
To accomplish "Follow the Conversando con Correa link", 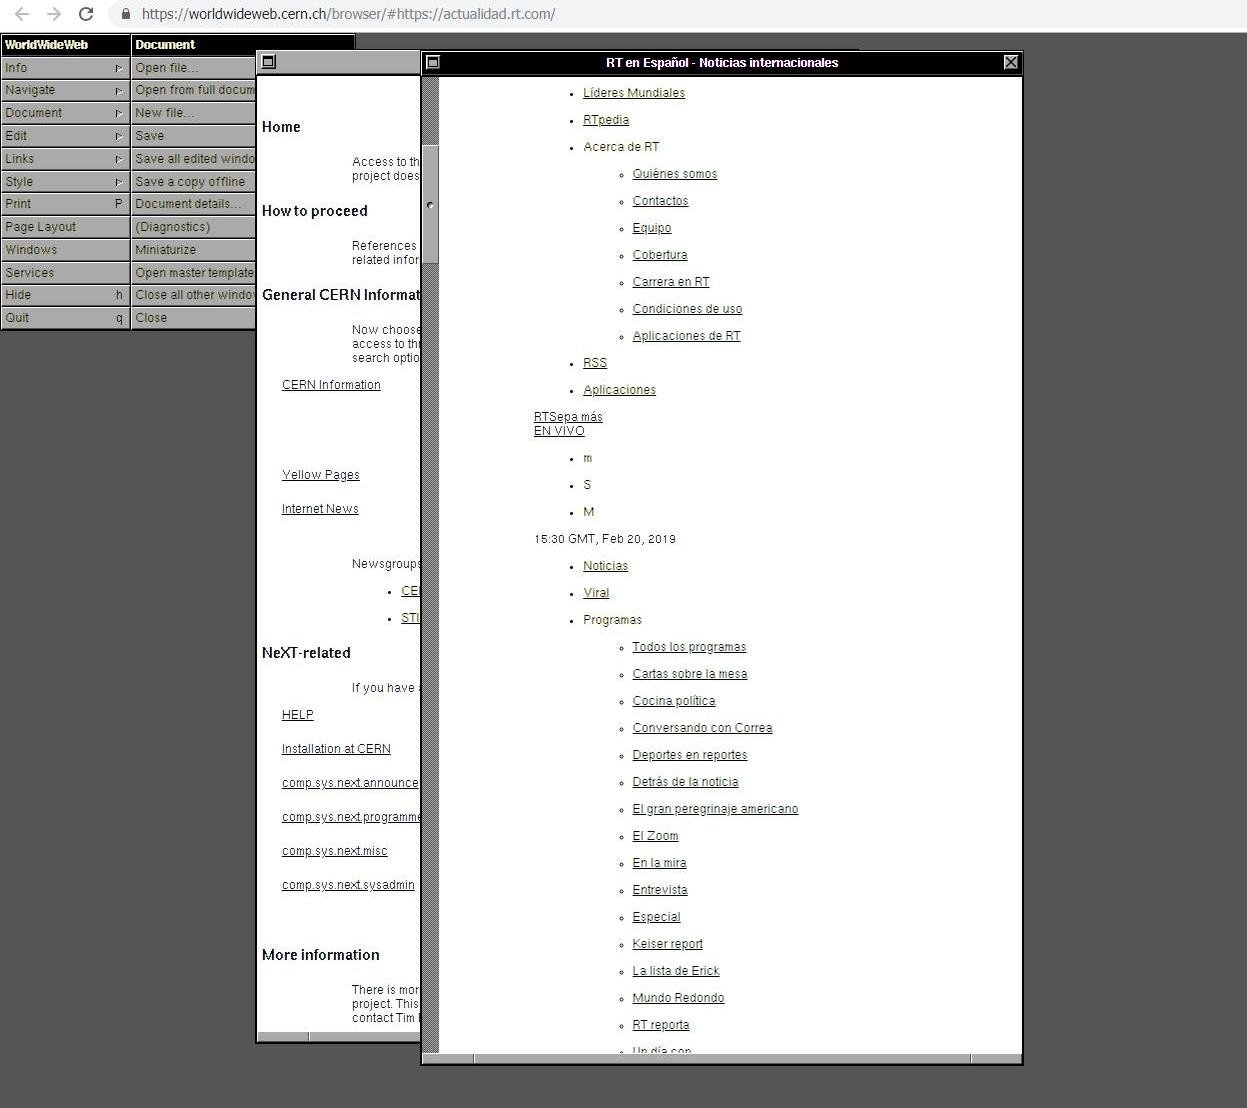I will (702, 728).
